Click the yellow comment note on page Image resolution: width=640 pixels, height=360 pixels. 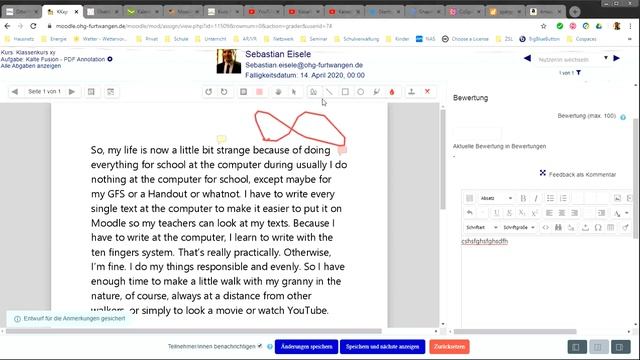221,139
